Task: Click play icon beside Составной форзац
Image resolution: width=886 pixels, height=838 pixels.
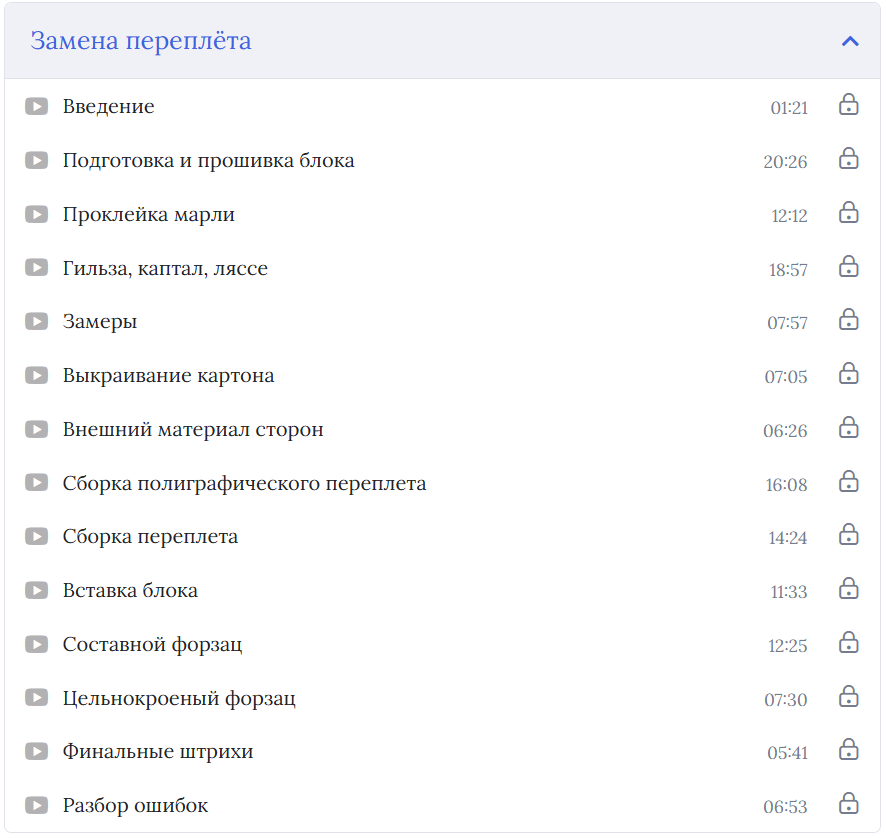Action: pos(36,644)
